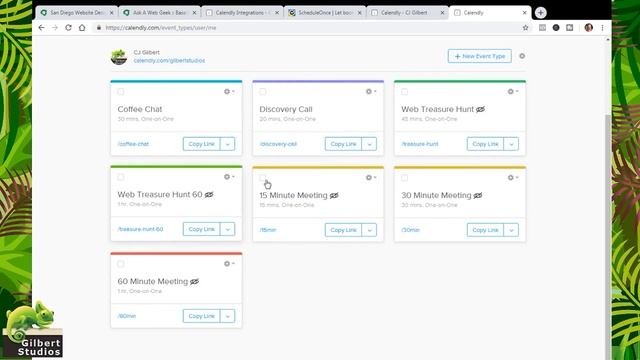
Task: Go to browser home page
Action: pyautogui.click(x=82, y=28)
